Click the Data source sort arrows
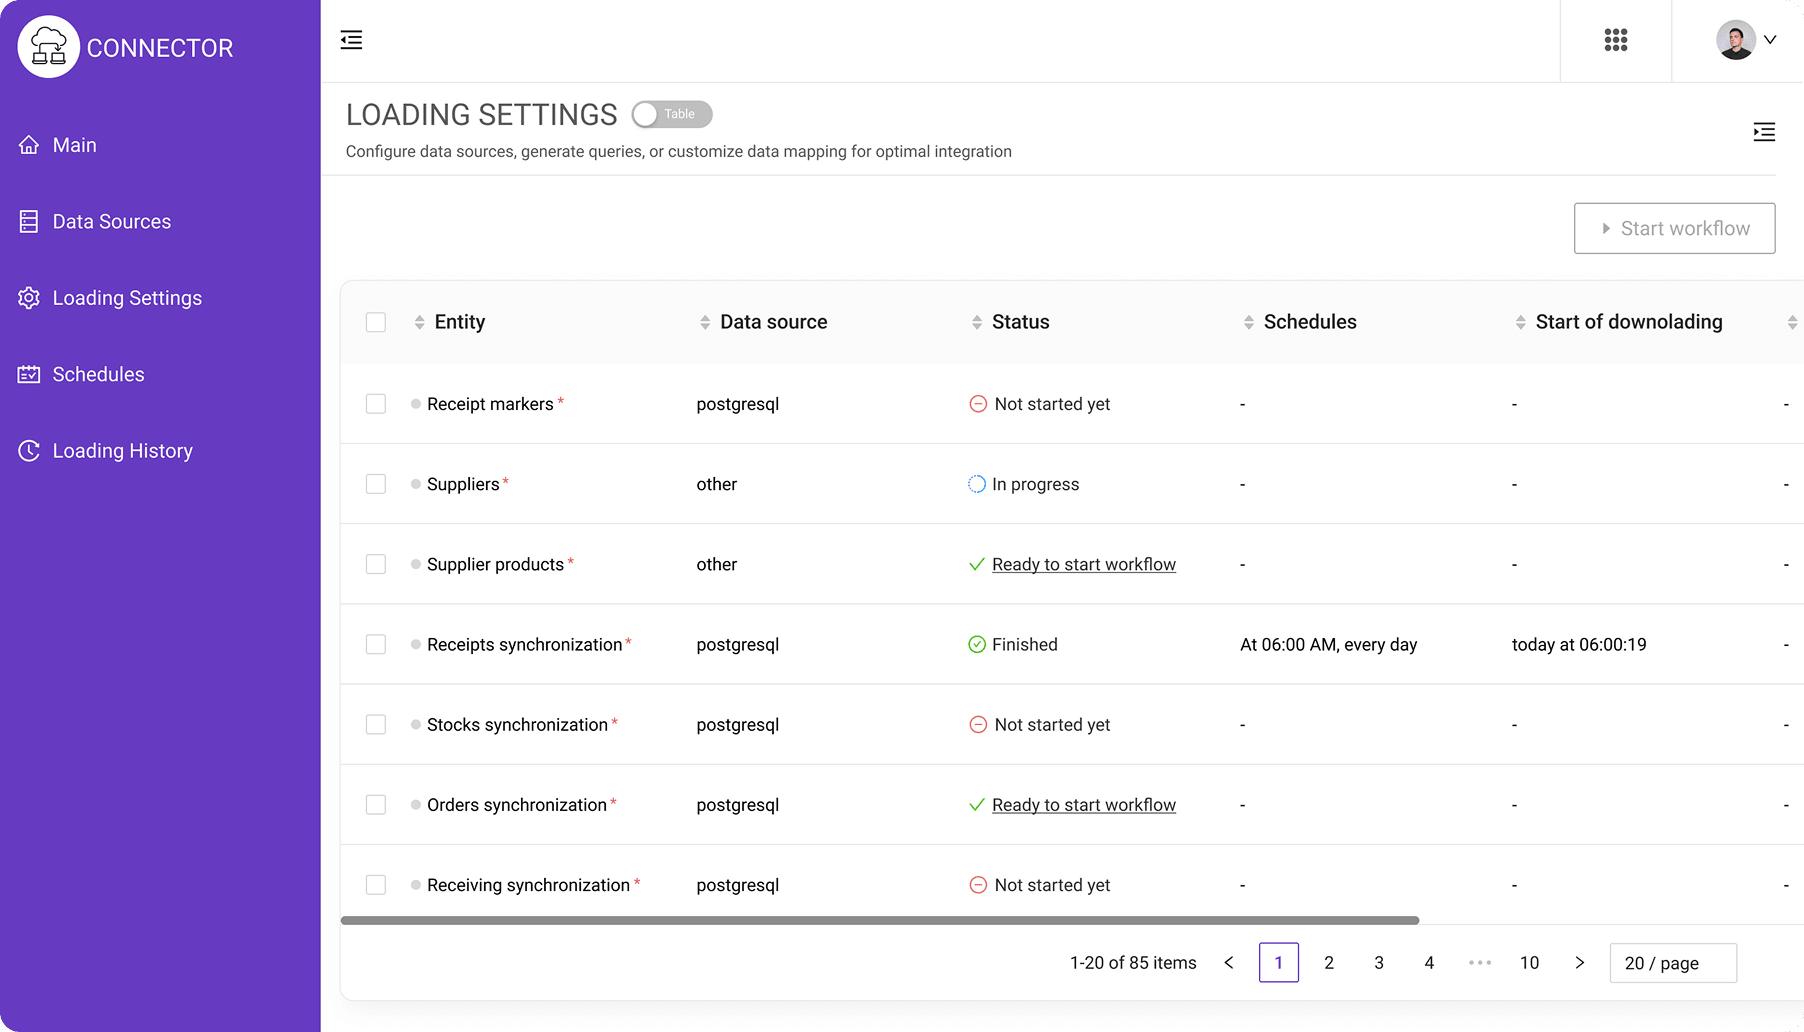This screenshot has height=1032, width=1804. click(x=705, y=322)
